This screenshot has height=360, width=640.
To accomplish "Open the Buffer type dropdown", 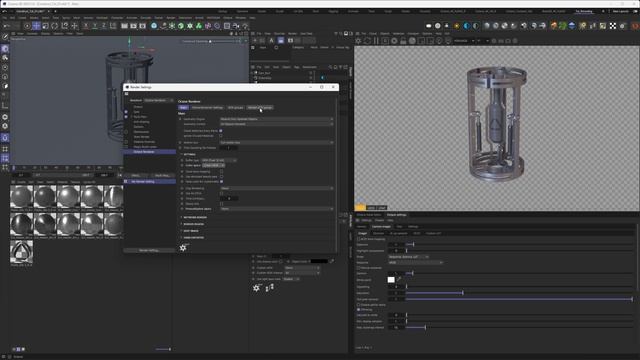I will 219,160.
